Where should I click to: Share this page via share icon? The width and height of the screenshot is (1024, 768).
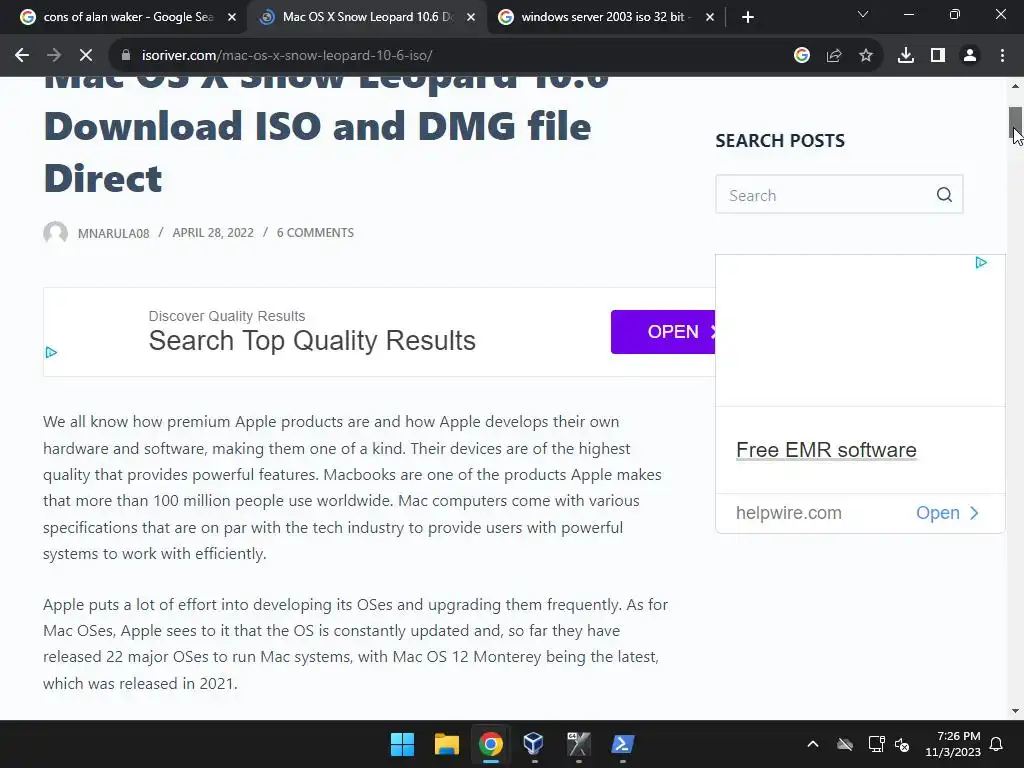tap(834, 56)
